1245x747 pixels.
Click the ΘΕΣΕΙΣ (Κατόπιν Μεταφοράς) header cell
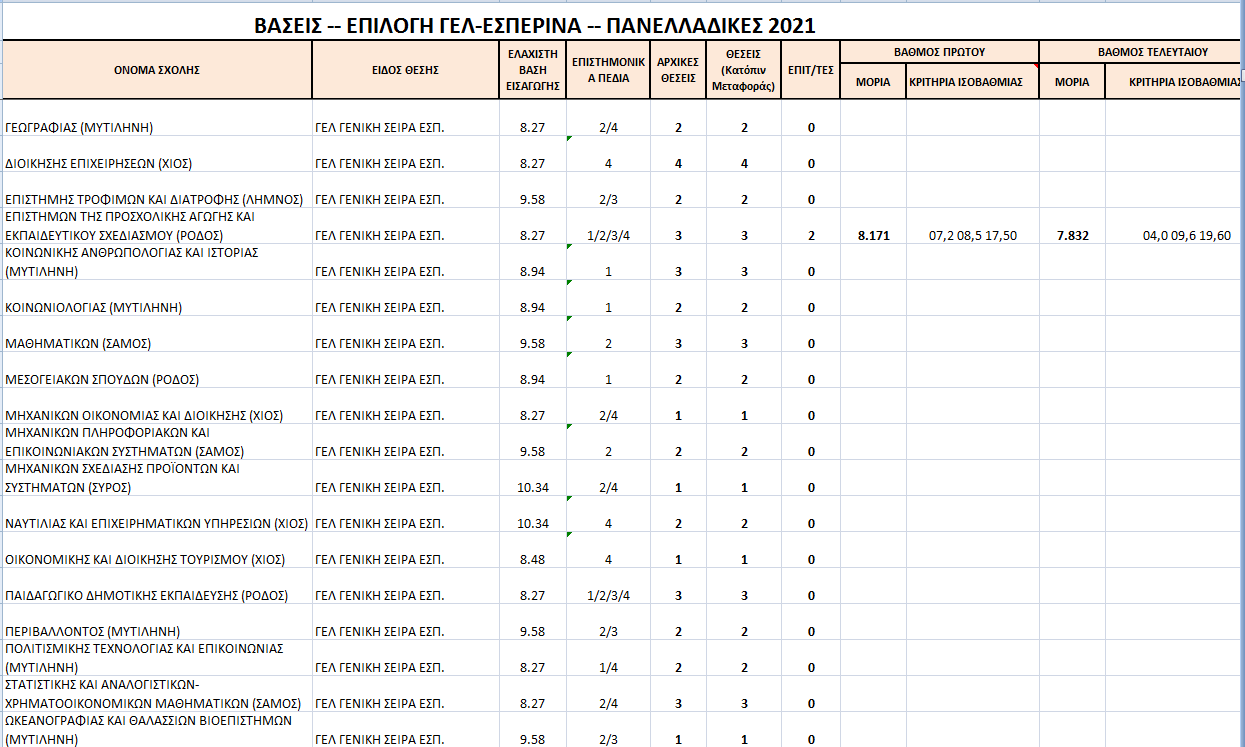point(744,70)
